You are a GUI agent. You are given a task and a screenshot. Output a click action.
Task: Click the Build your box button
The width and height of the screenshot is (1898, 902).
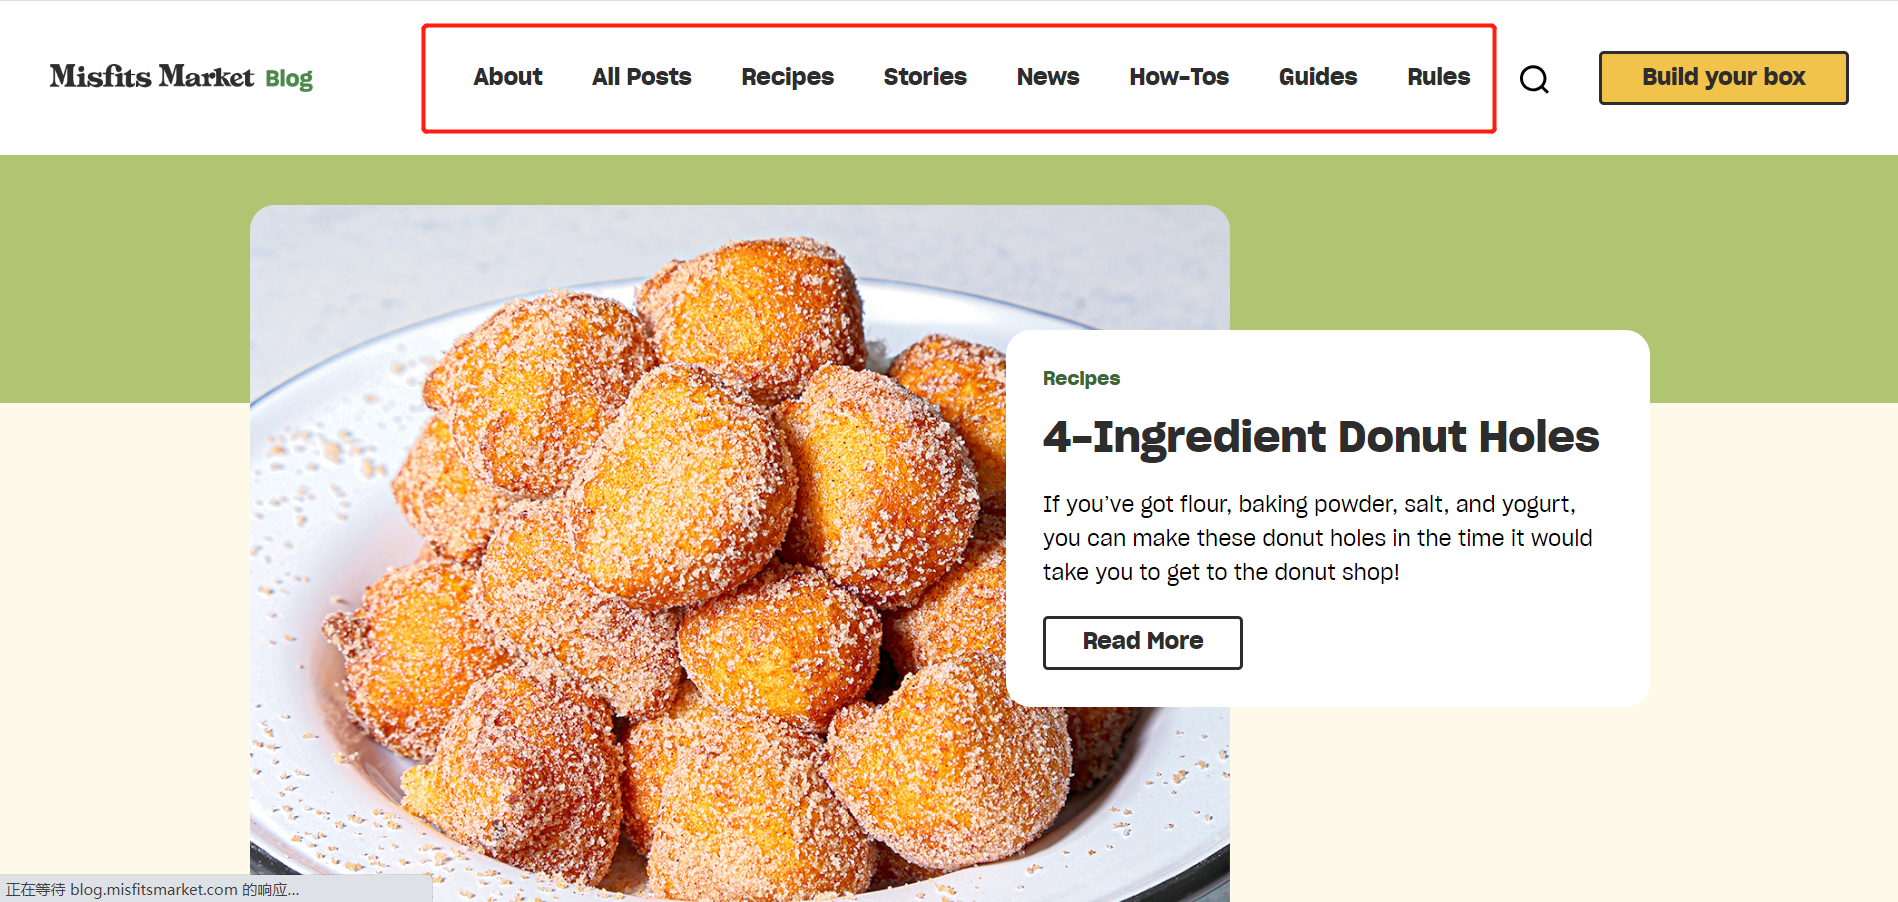pos(1723,78)
